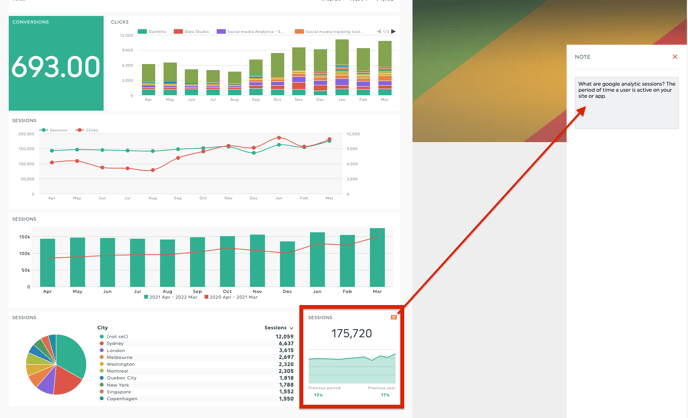Toggle Social media tracking tool legend entry
The width and height of the screenshot is (688, 418).
click(x=329, y=32)
